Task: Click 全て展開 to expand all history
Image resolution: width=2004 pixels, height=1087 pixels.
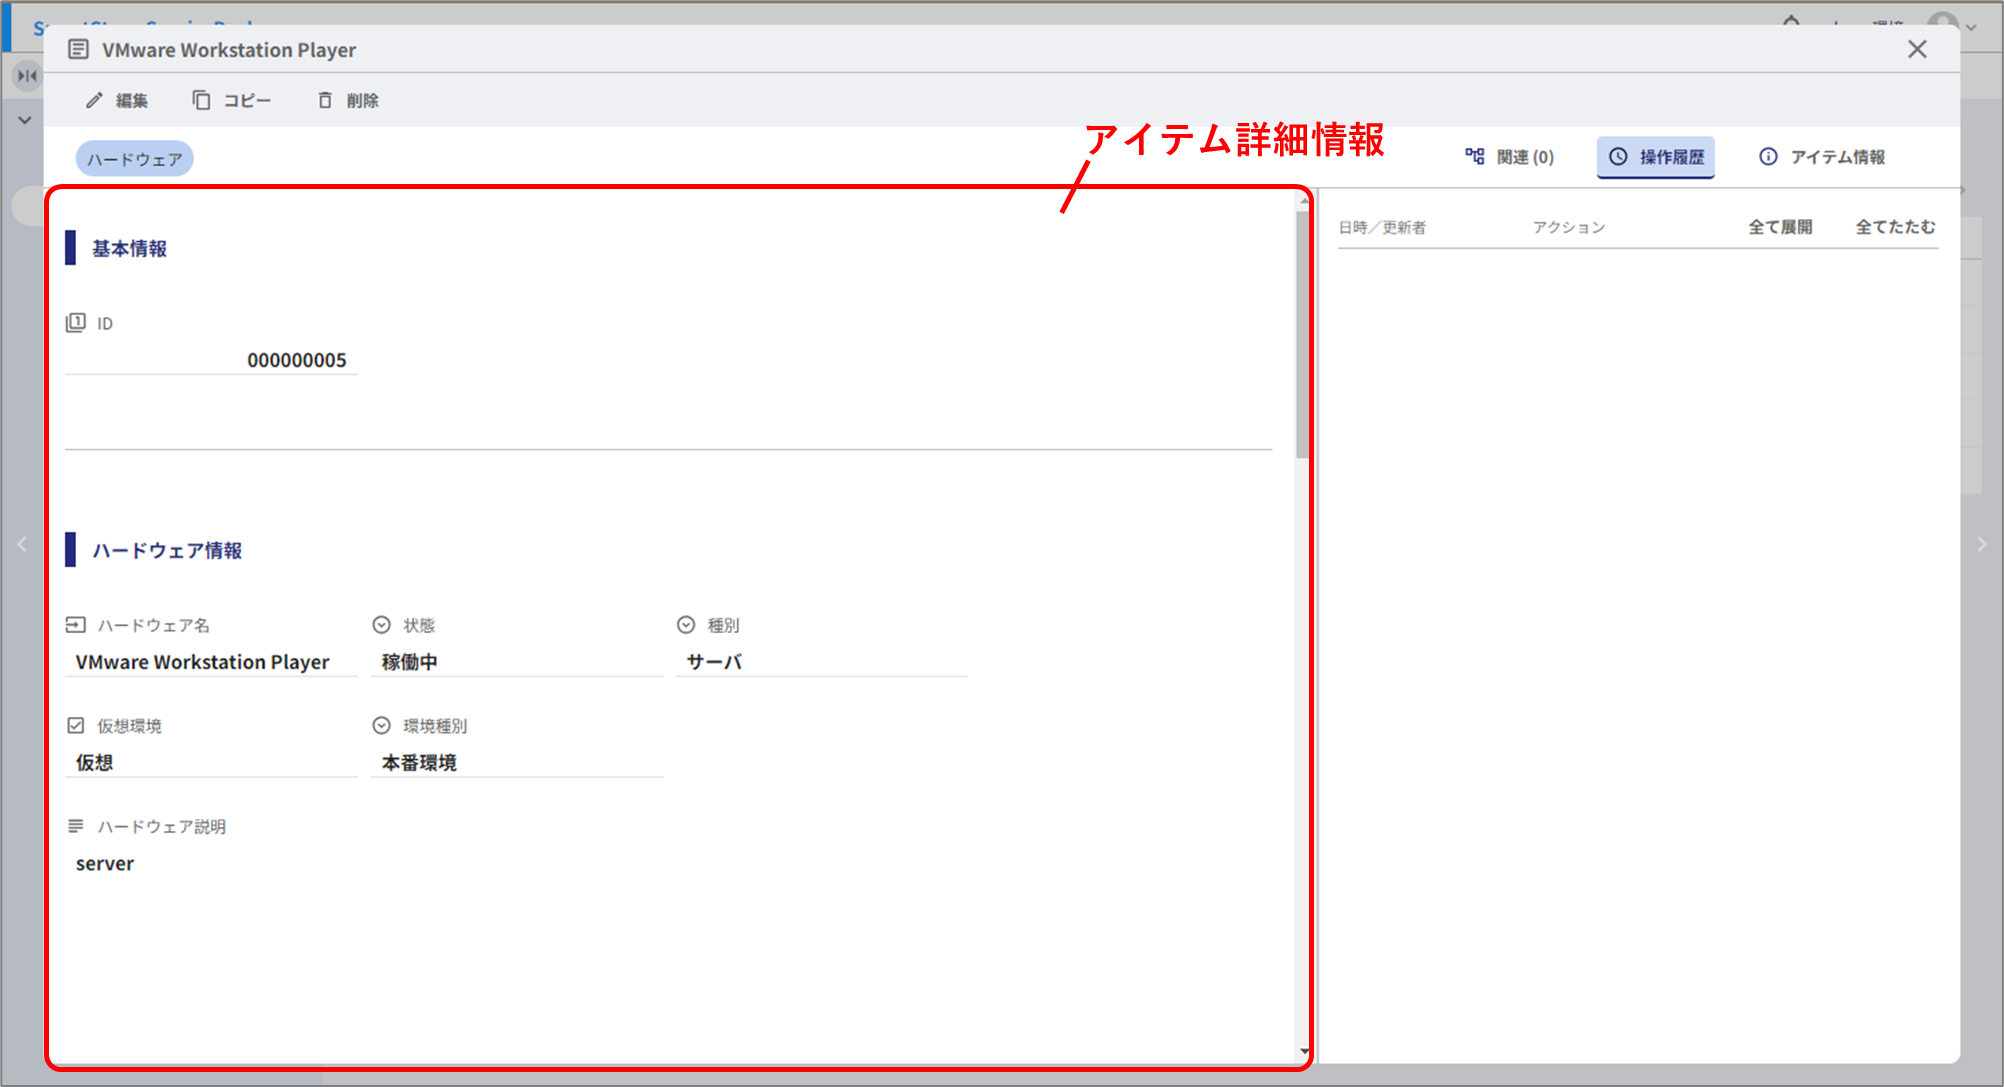Action: [1780, 227]
